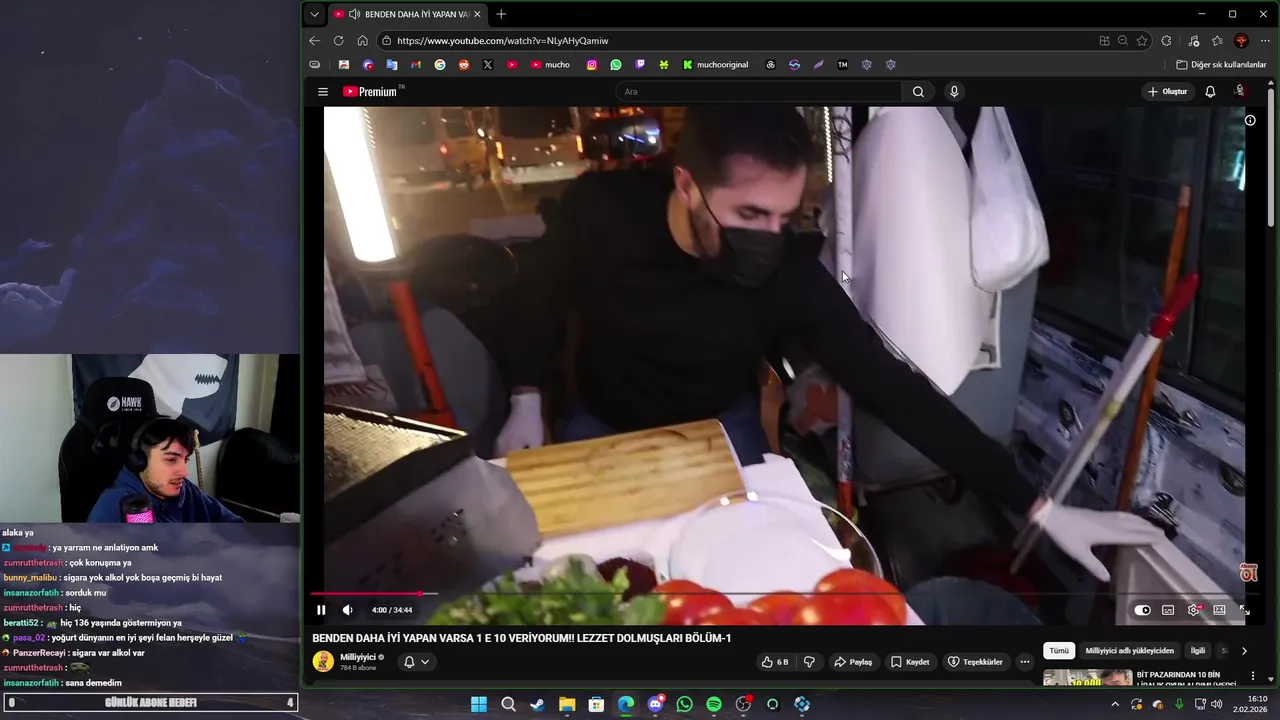Go back in the browser
The width and height of the screenshot is (1280, 720).
315,41
